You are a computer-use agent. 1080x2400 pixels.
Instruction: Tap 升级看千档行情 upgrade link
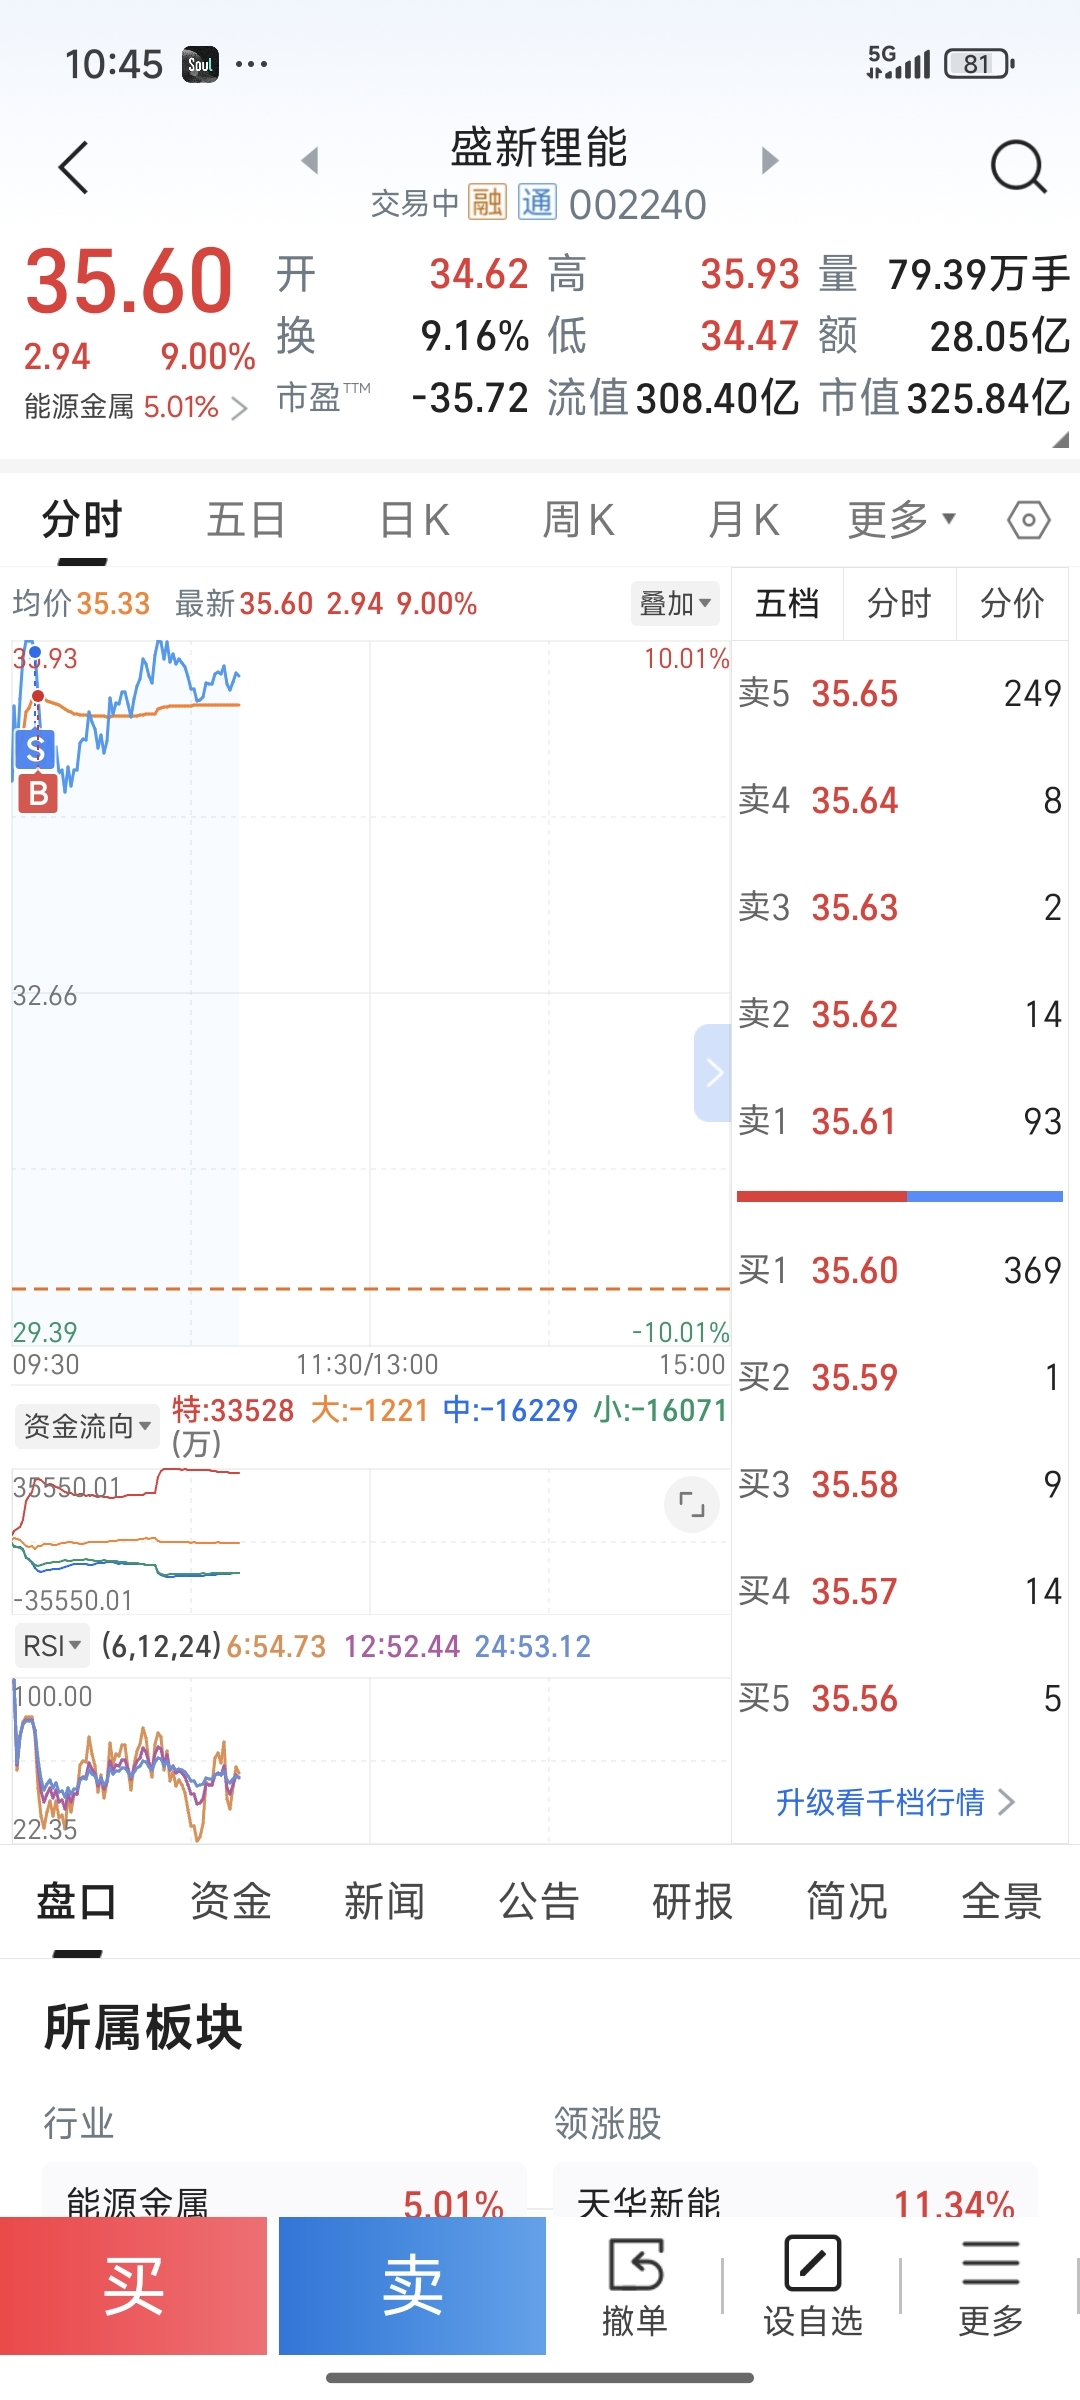895,1802
